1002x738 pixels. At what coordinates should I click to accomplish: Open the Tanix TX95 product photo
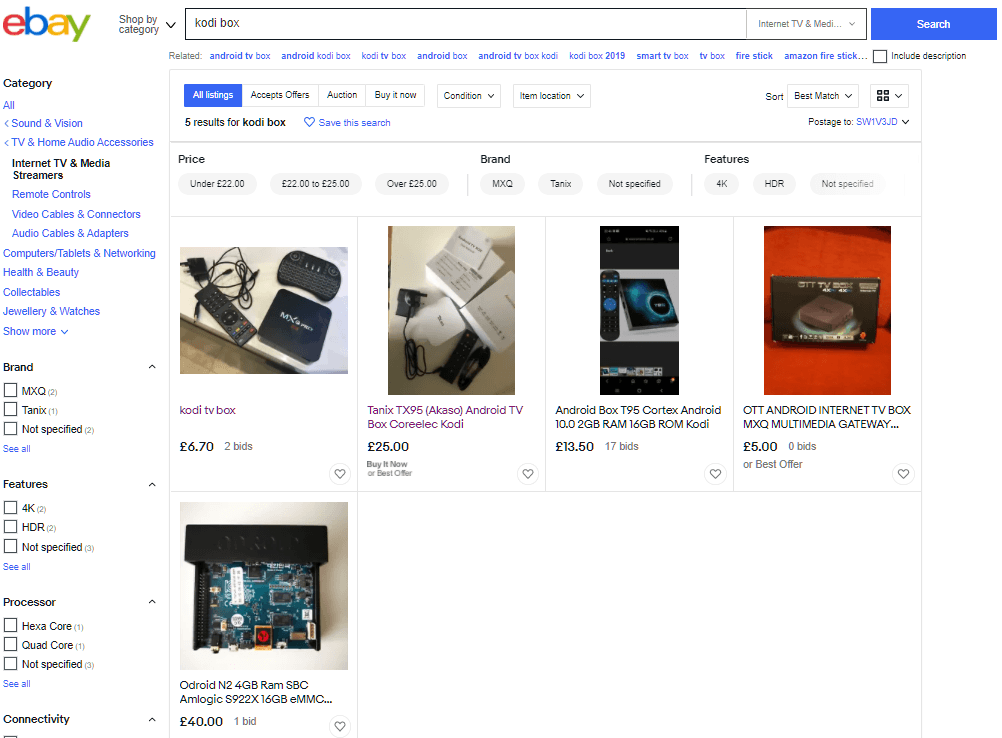coord(451,311)
